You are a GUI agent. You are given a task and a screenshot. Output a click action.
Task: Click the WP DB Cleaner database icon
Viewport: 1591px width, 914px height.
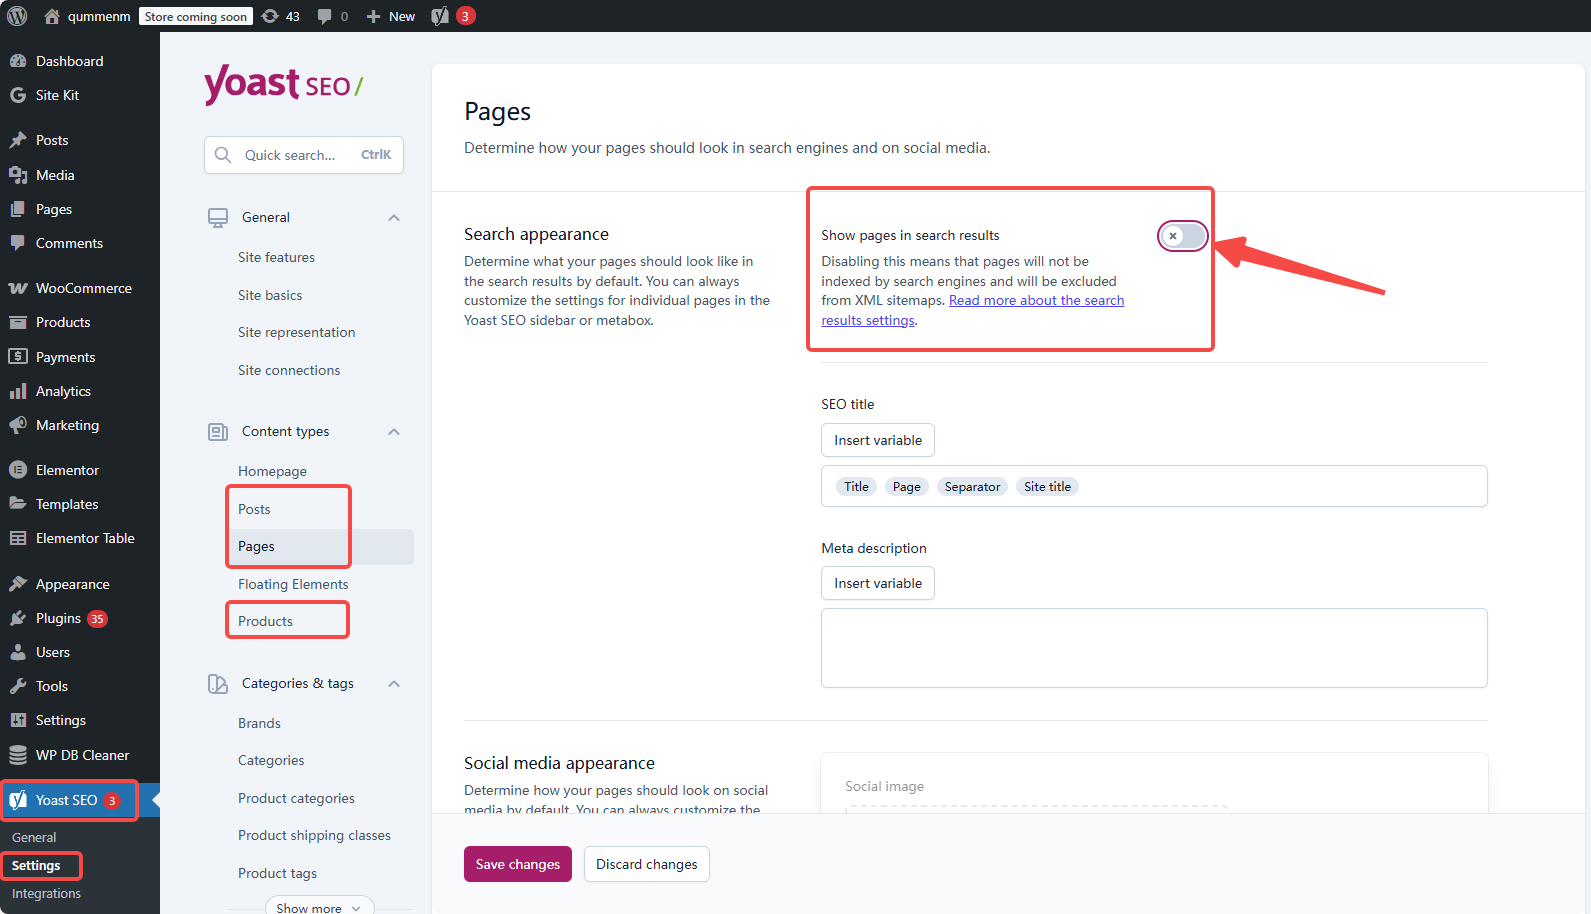point(18,755)
